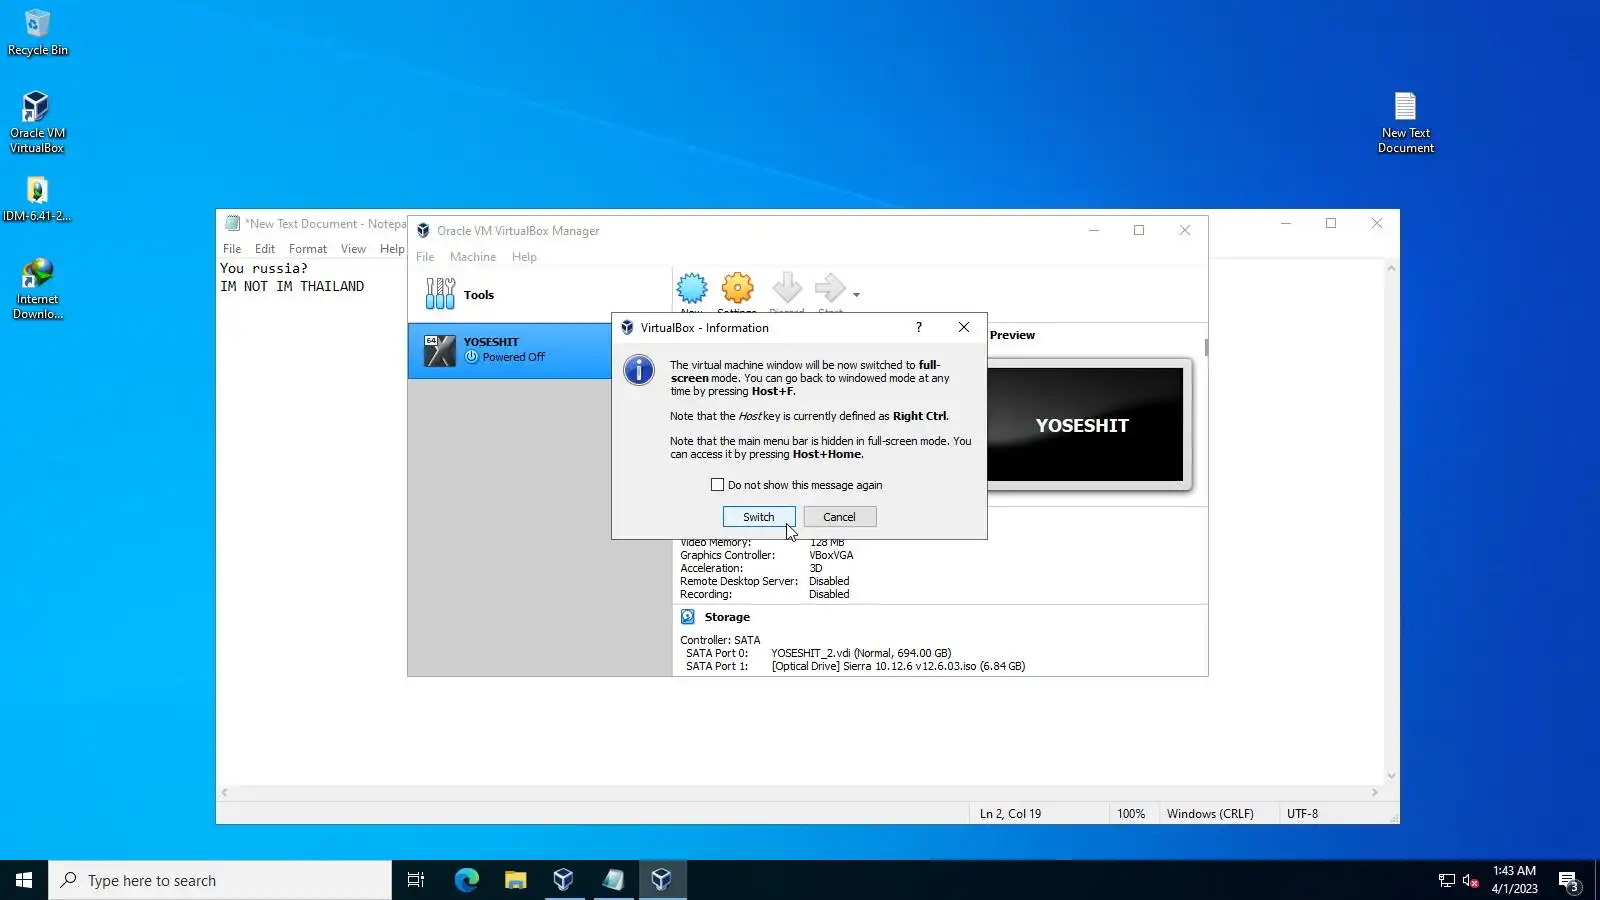
Task: Select the Recycle Bin desktop icon
Action: 37,33
